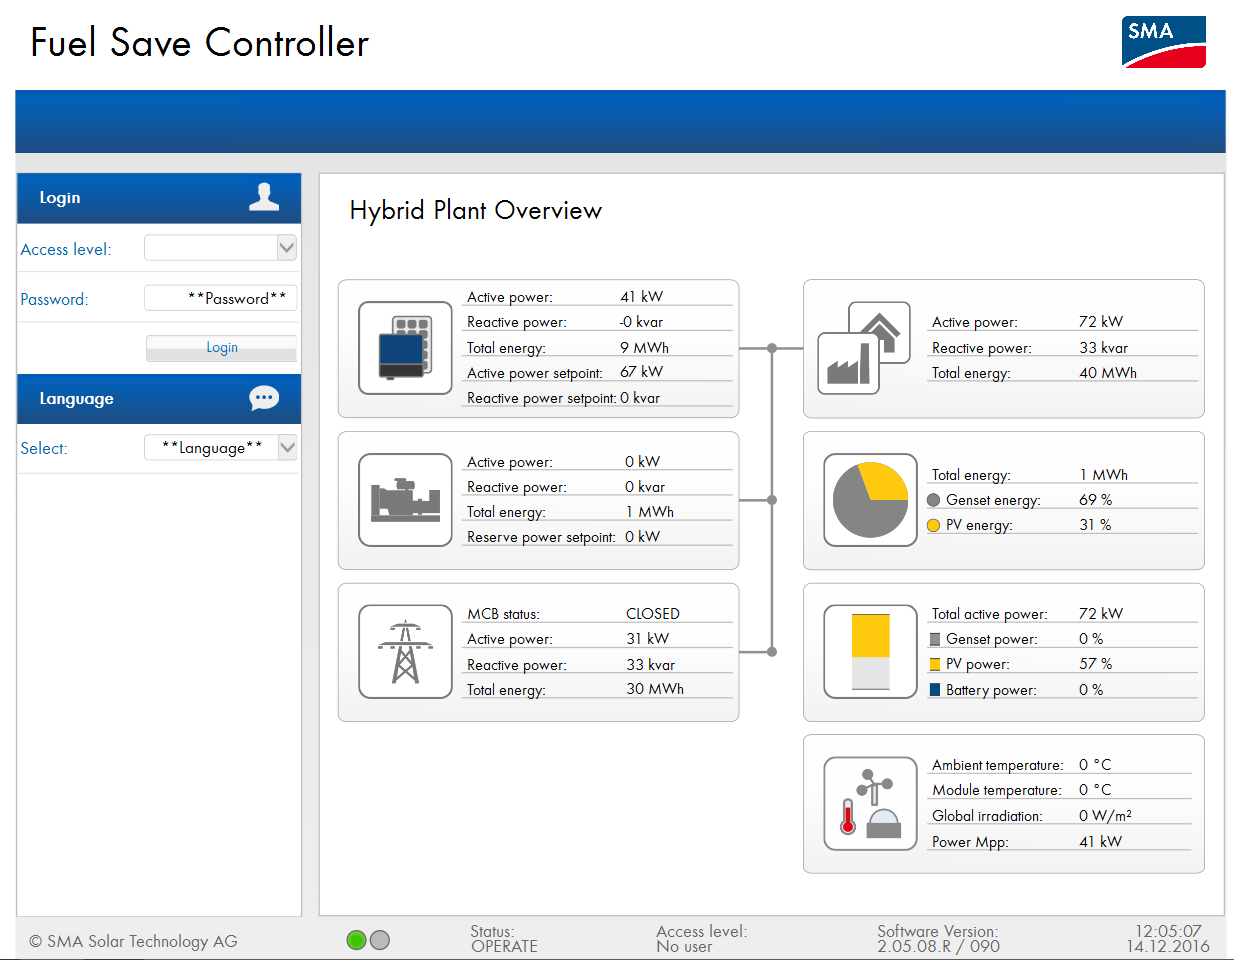
Task: Open the energy share pie chart
Action: coord(870,500)
